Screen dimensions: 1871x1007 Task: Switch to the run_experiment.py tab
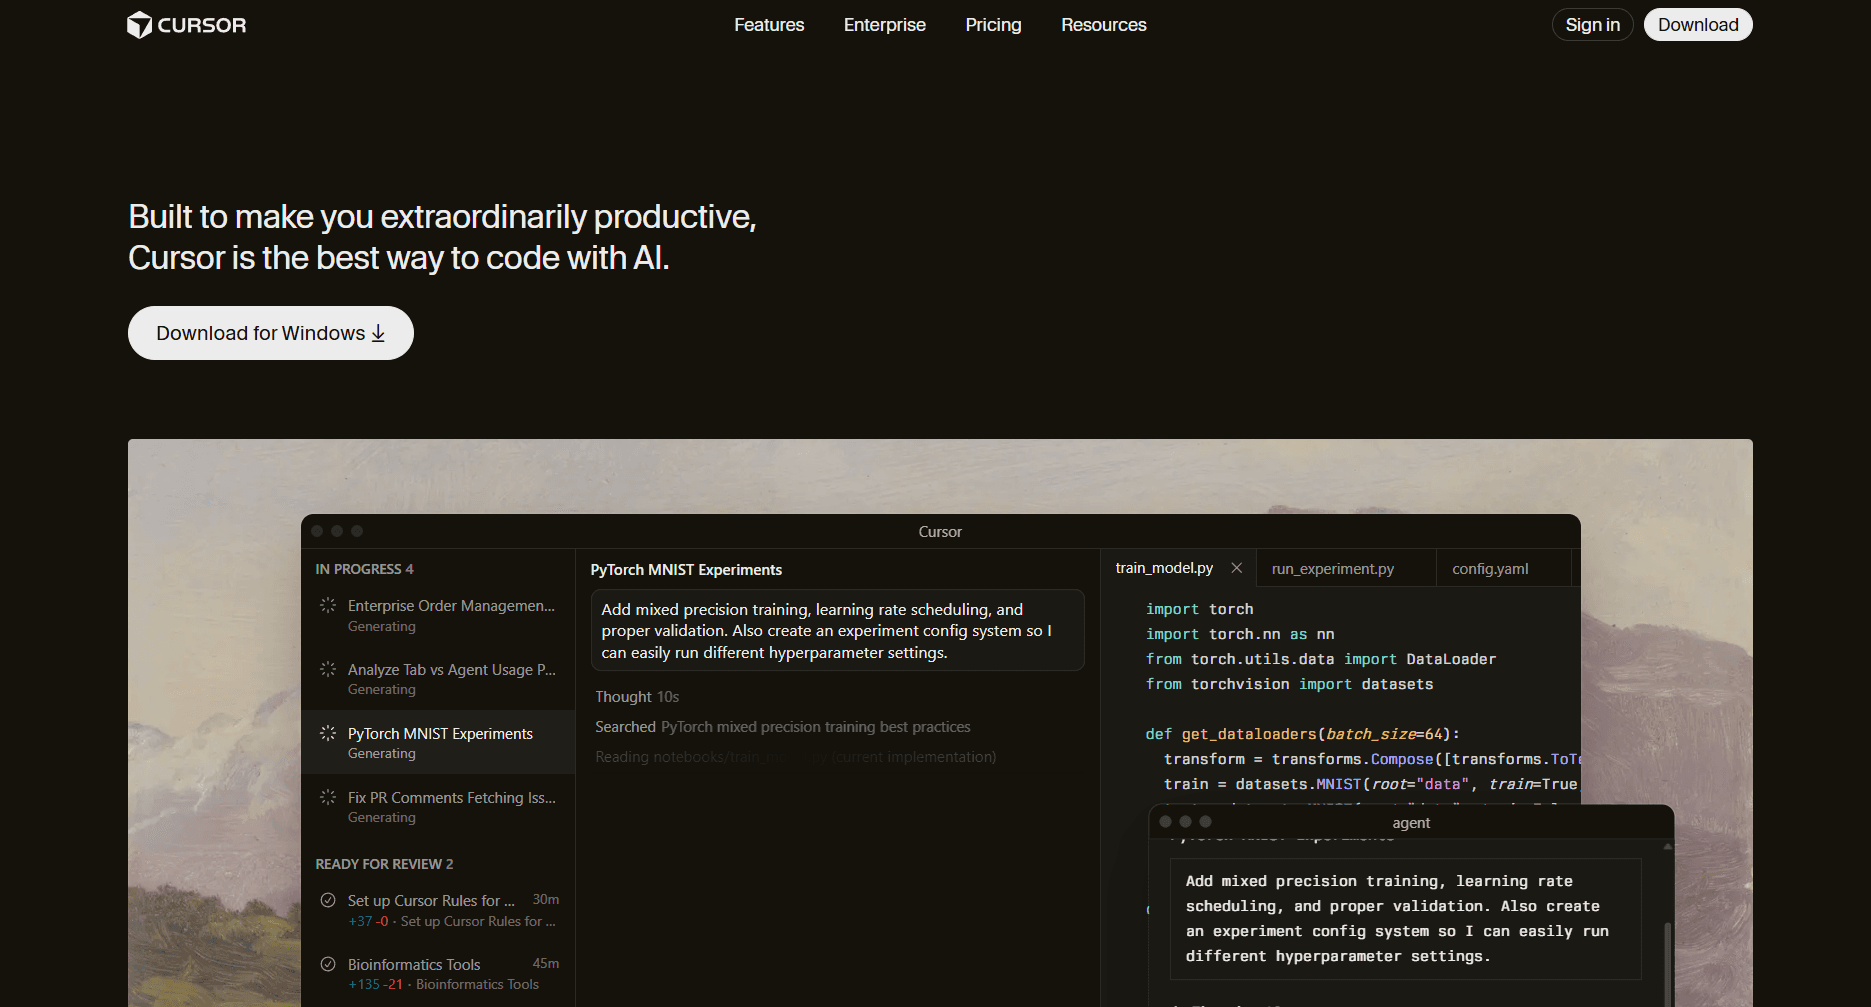click(1332, 569)
